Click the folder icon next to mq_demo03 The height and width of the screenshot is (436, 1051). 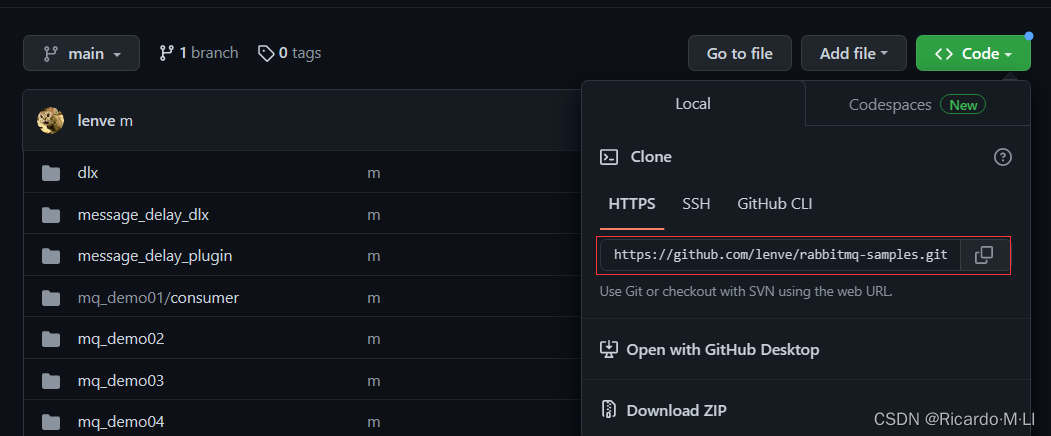[x=51, y=381]
